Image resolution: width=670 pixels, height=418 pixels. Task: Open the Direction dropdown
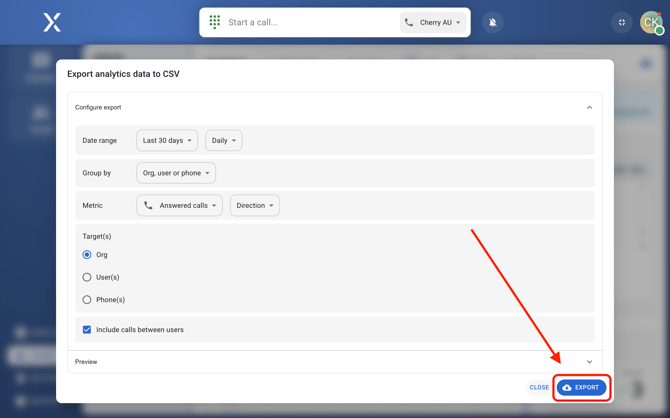click(255, 206)
